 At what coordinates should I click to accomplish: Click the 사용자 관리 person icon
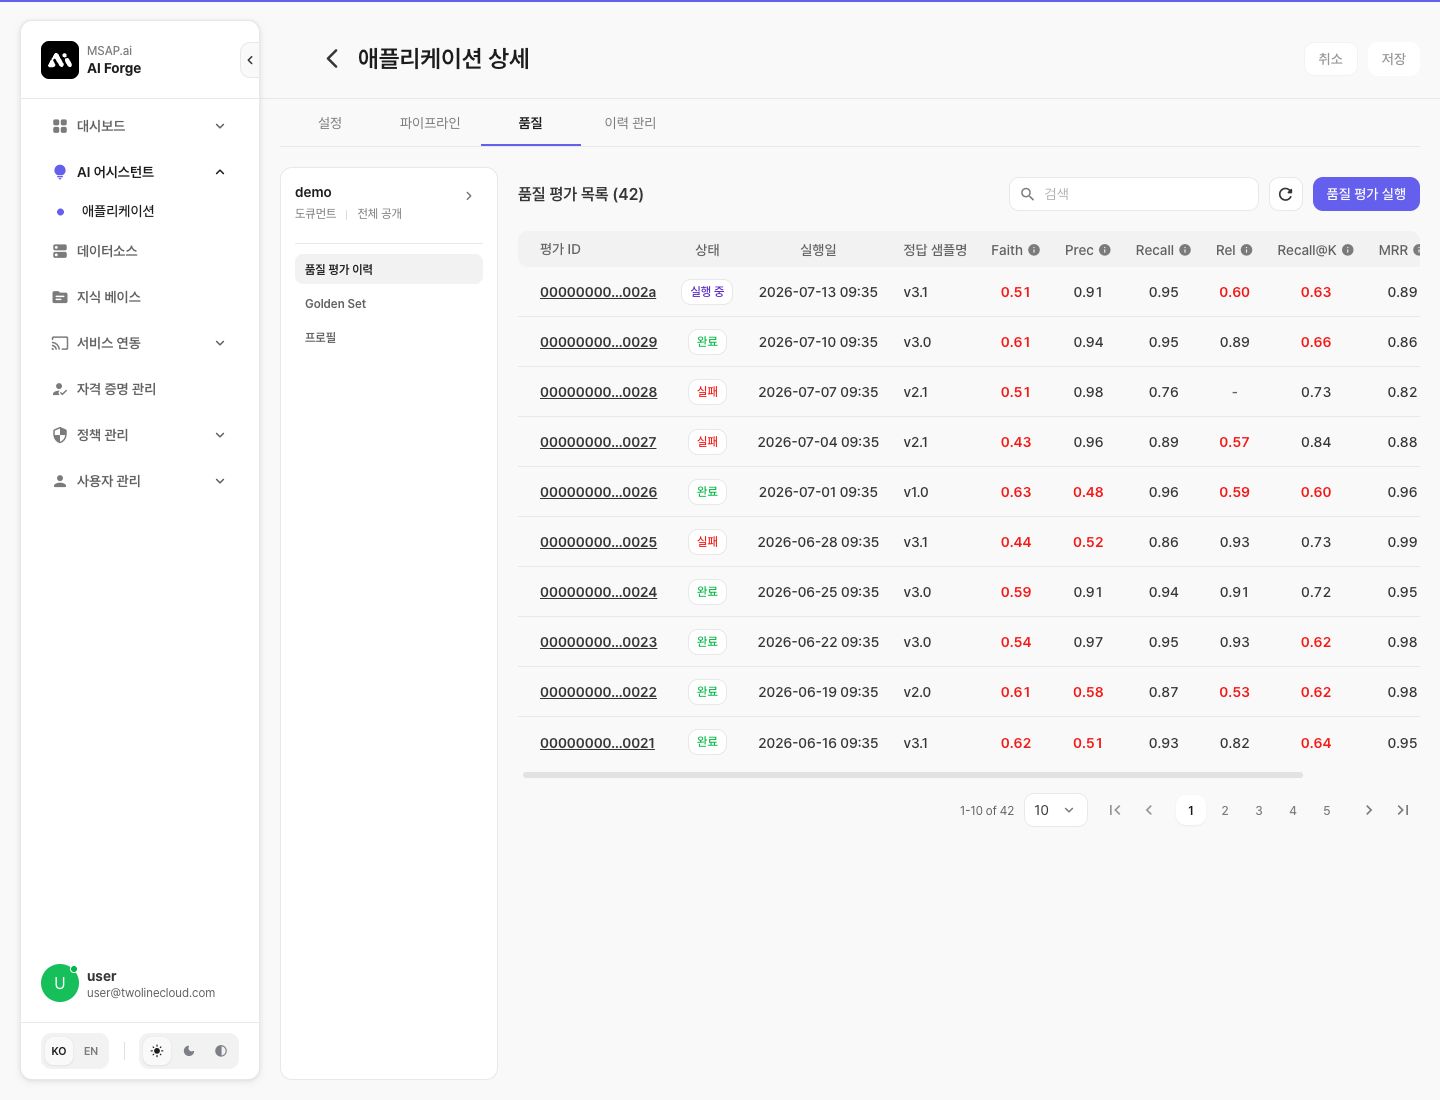pos(60,481)
